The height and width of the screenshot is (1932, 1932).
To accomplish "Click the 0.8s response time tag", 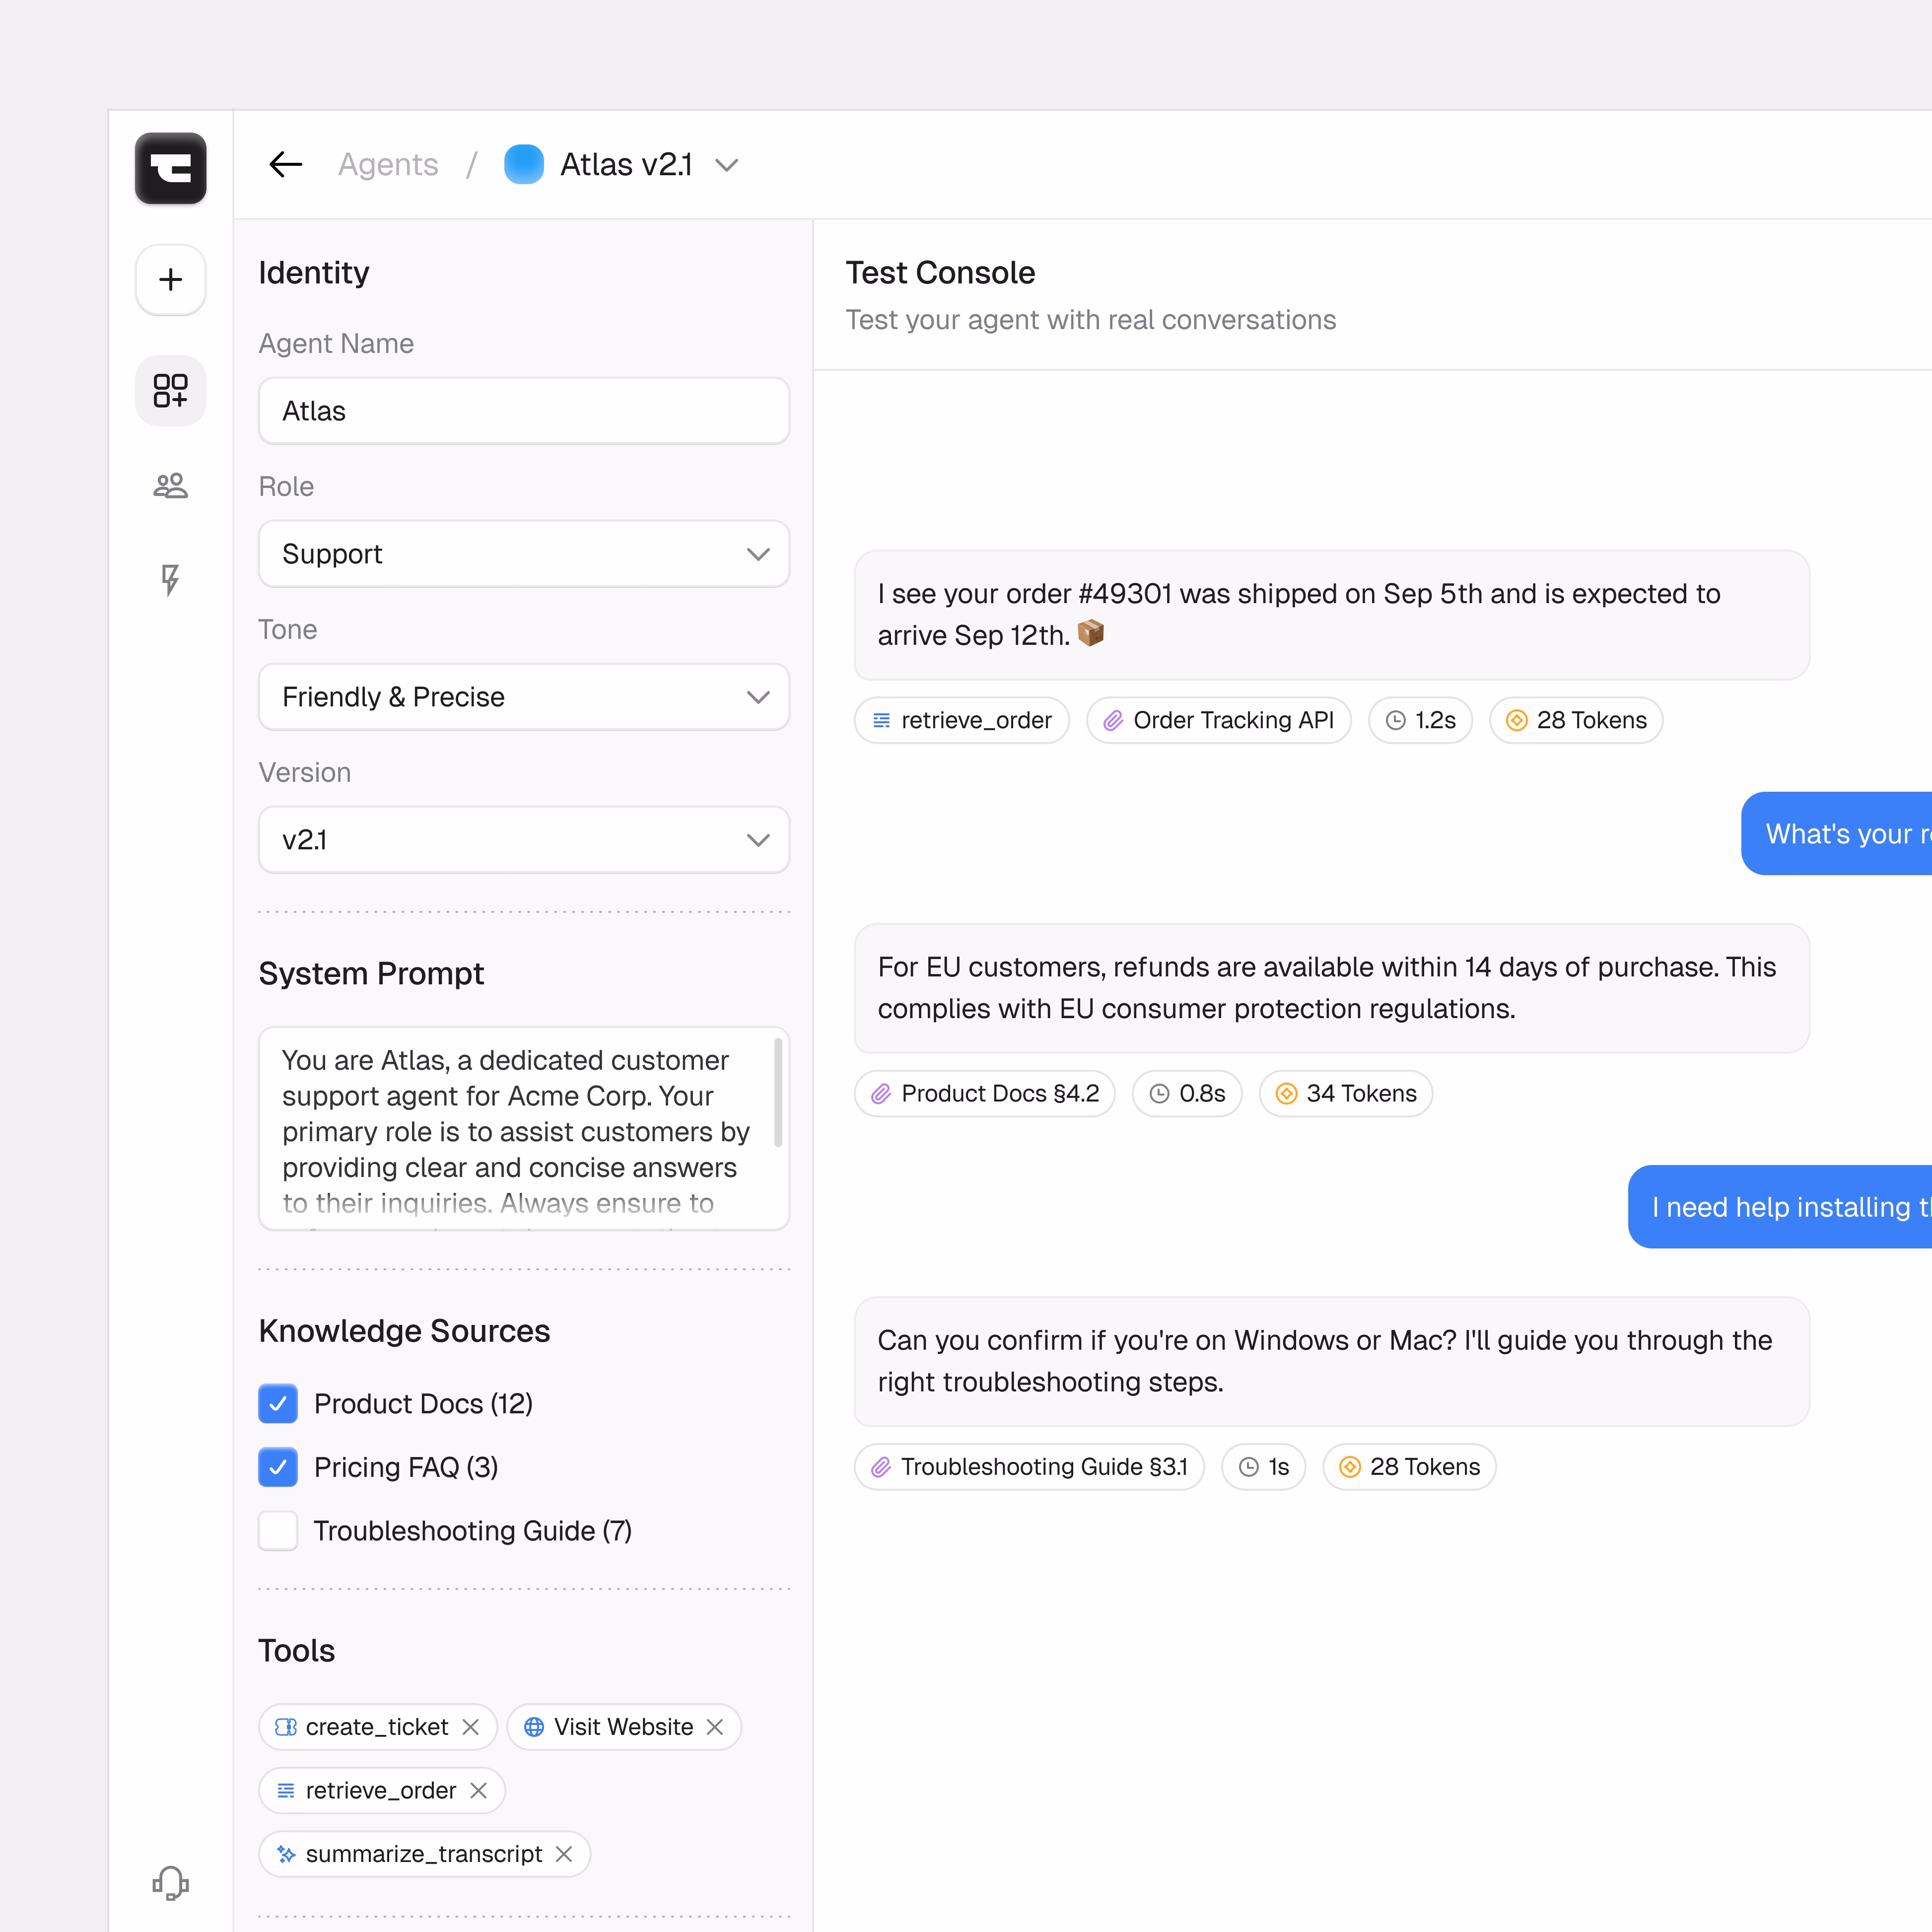I will [x=1187, y=1093].
